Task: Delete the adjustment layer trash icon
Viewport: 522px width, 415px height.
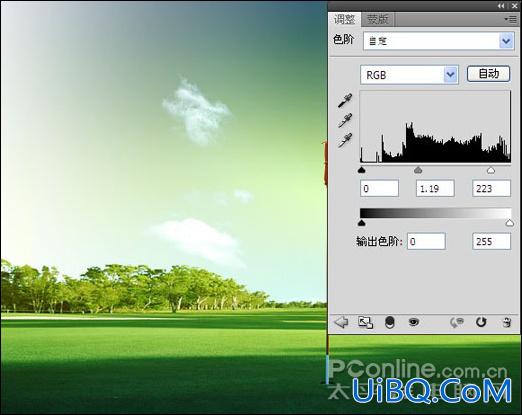Action: click(x=507, y=322)
